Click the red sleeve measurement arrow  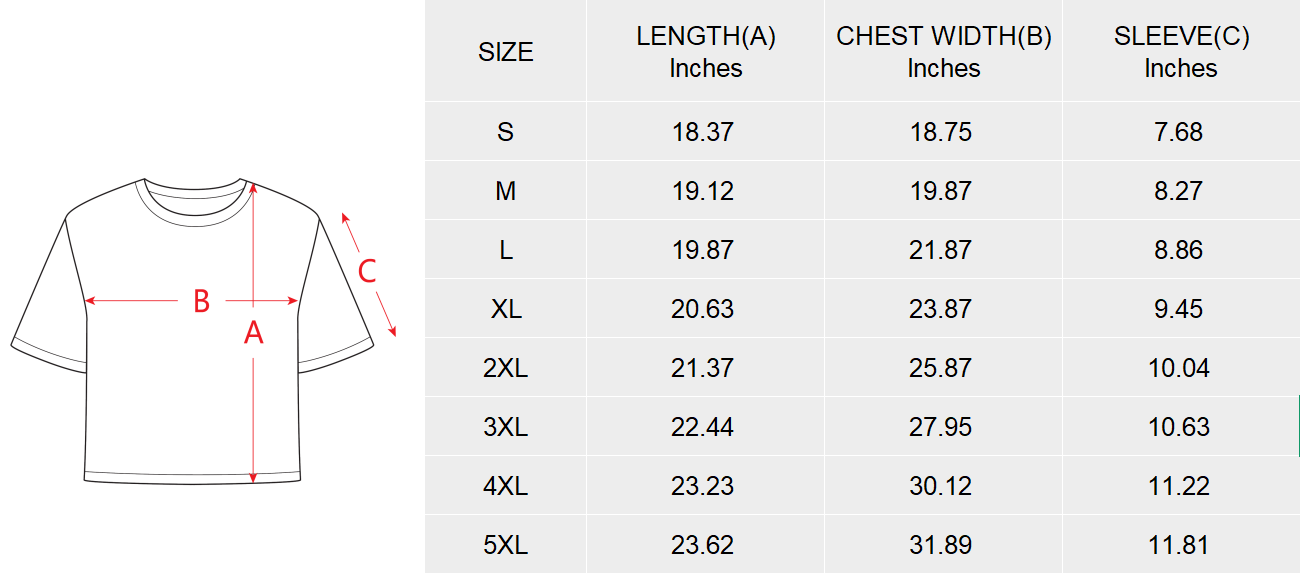coord(370,274)
